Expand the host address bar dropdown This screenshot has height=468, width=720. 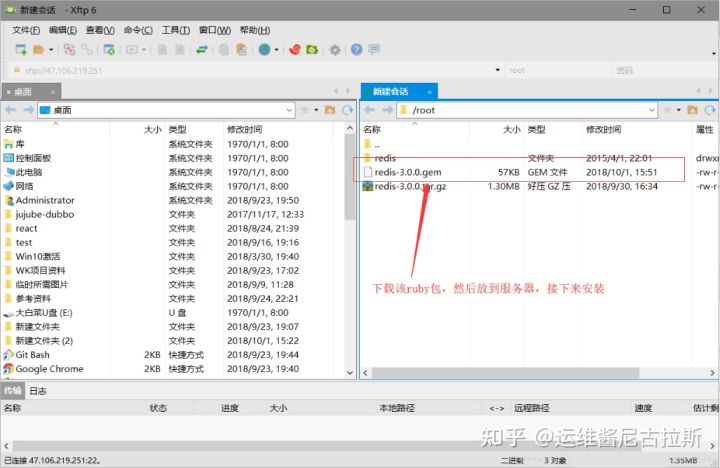(x=497, y=70)
